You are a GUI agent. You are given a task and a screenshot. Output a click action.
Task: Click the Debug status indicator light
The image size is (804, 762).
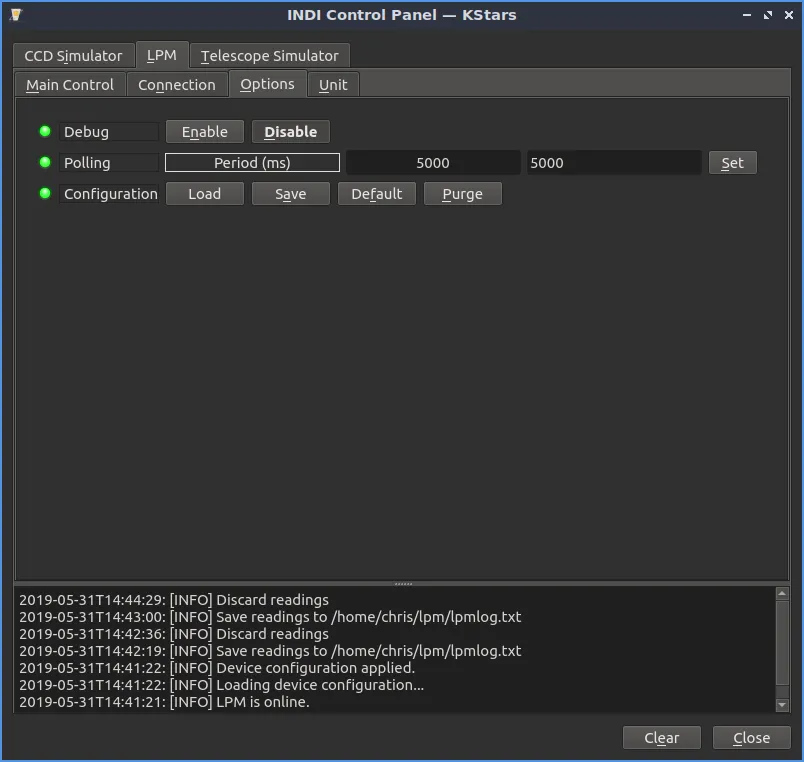coord(45,131)
